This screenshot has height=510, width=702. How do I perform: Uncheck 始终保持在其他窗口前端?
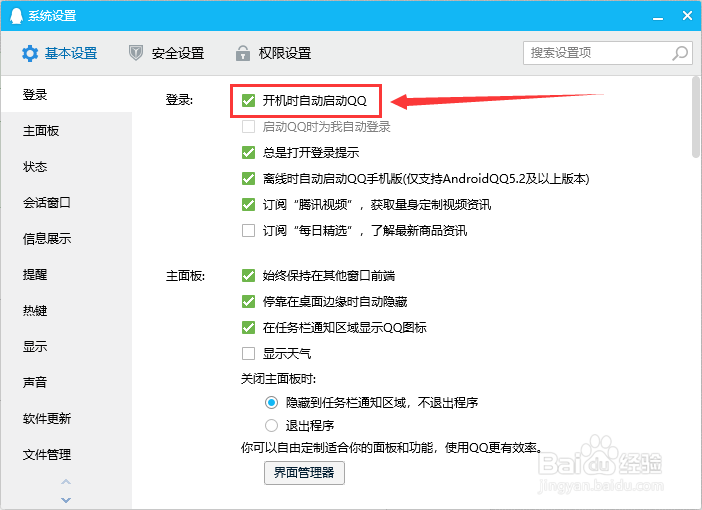(x=248, y=275)
